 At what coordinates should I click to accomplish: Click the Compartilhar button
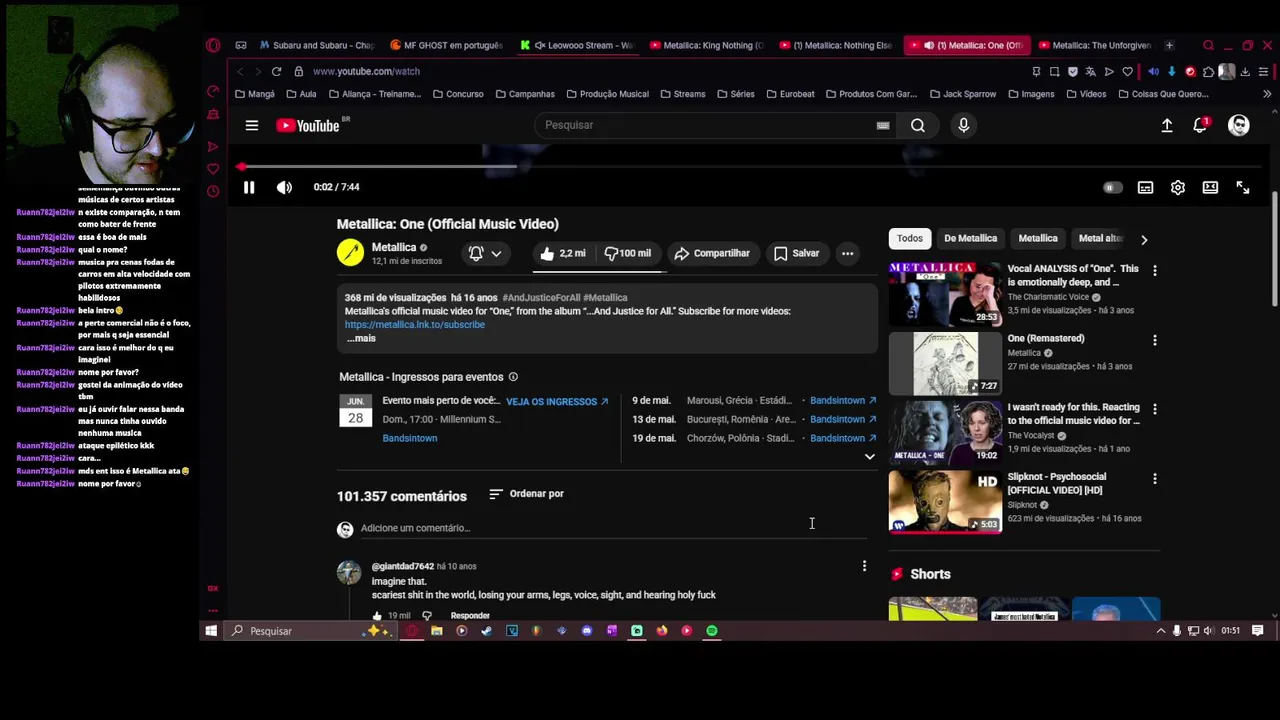coord(712,254)
